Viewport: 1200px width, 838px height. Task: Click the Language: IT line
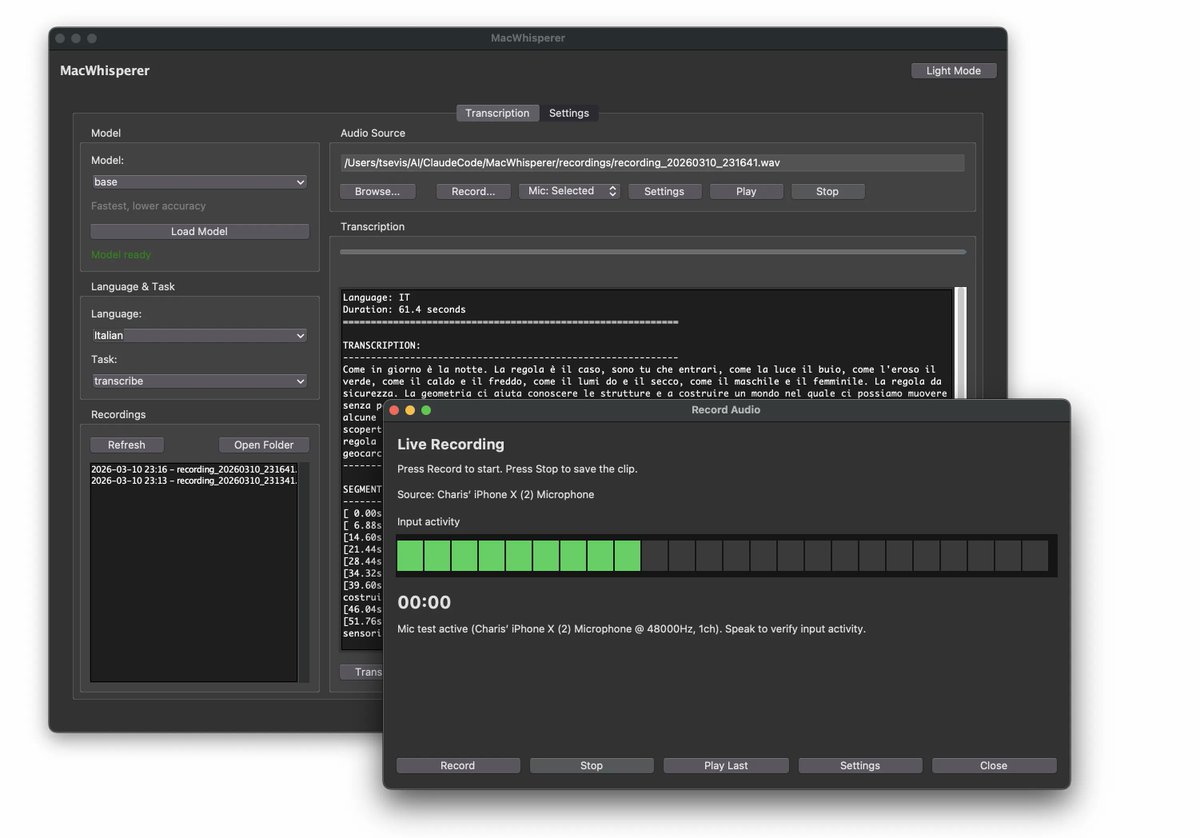pyautogui.click(x=376, y=298)
